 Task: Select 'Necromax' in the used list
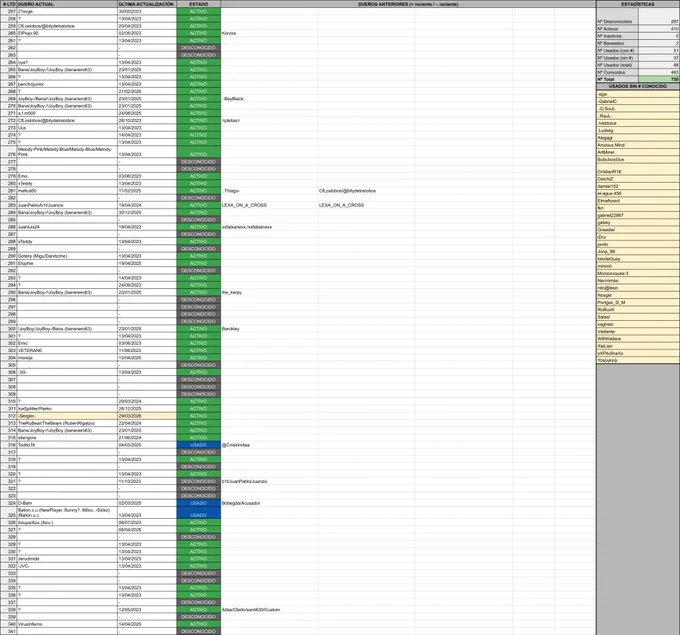click(x=638, y=281)
